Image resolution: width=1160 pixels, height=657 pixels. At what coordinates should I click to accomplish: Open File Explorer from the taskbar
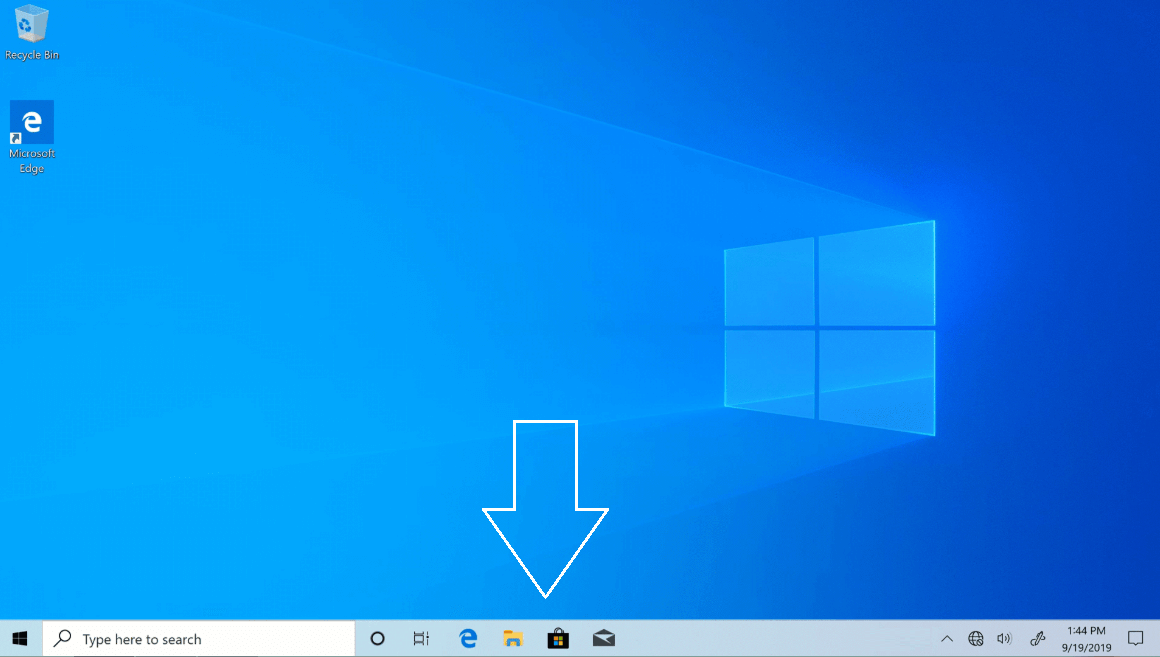pyautogui.click(x=513, y=639)
